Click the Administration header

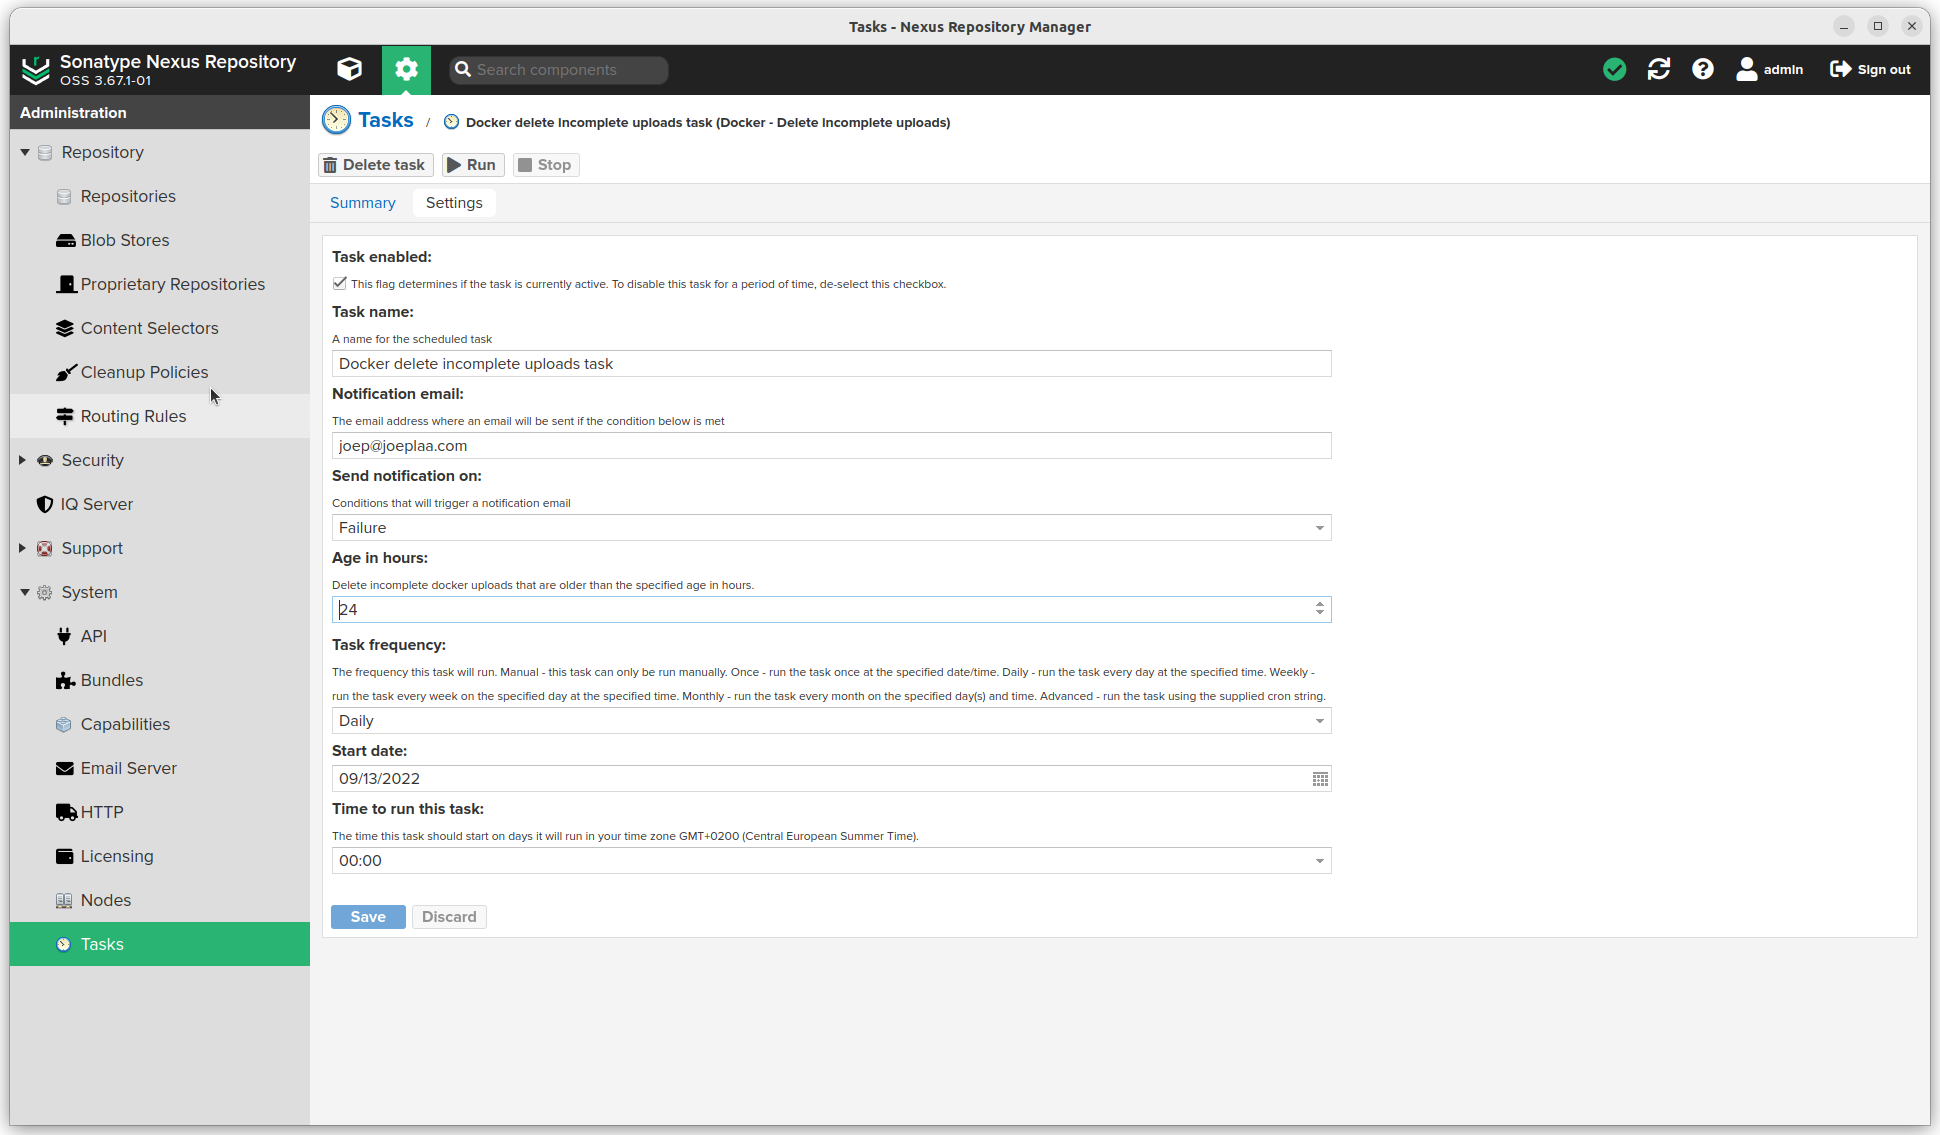pos(160,112)
